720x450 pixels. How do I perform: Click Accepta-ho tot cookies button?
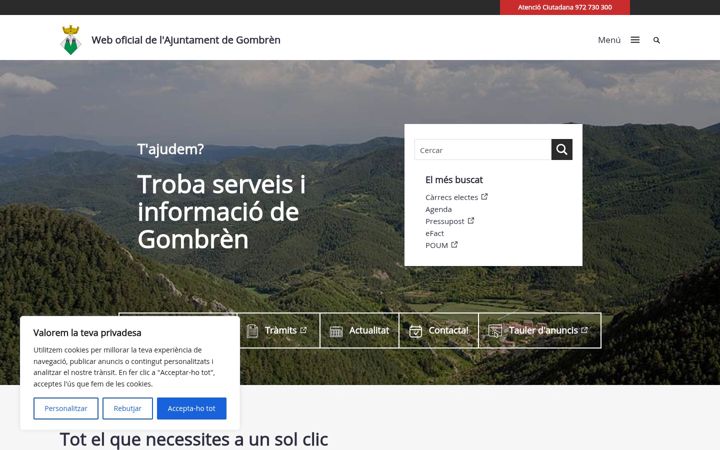click(x=191, y=408)
